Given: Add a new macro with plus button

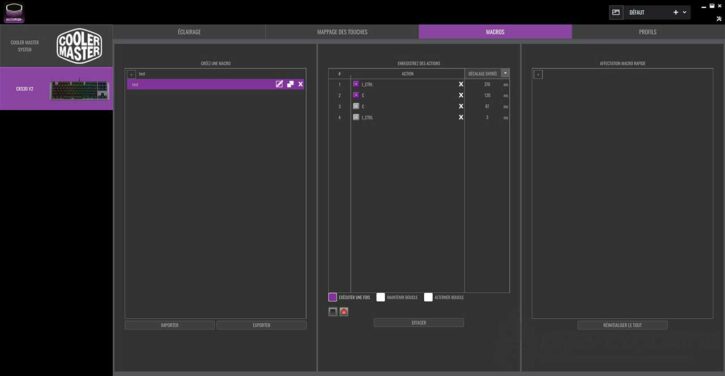Looking at the screenshot, I should pos(131,74).
